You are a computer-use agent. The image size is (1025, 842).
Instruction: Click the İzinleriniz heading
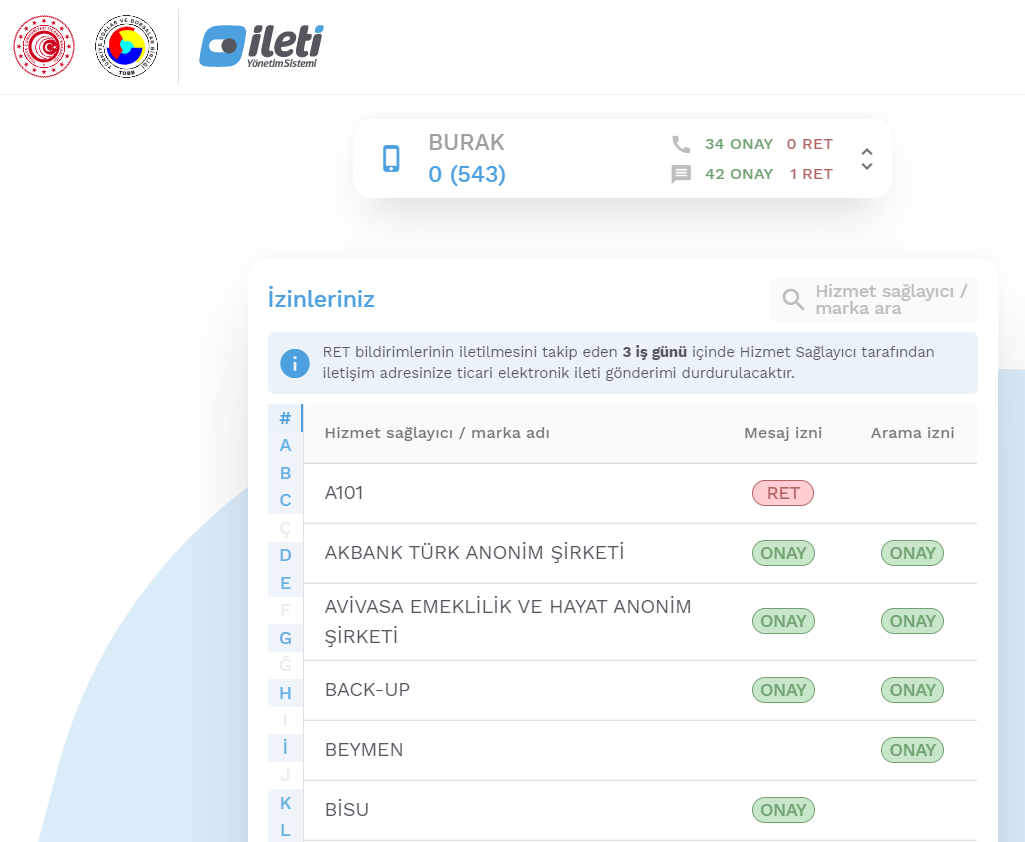pos(321,299)
